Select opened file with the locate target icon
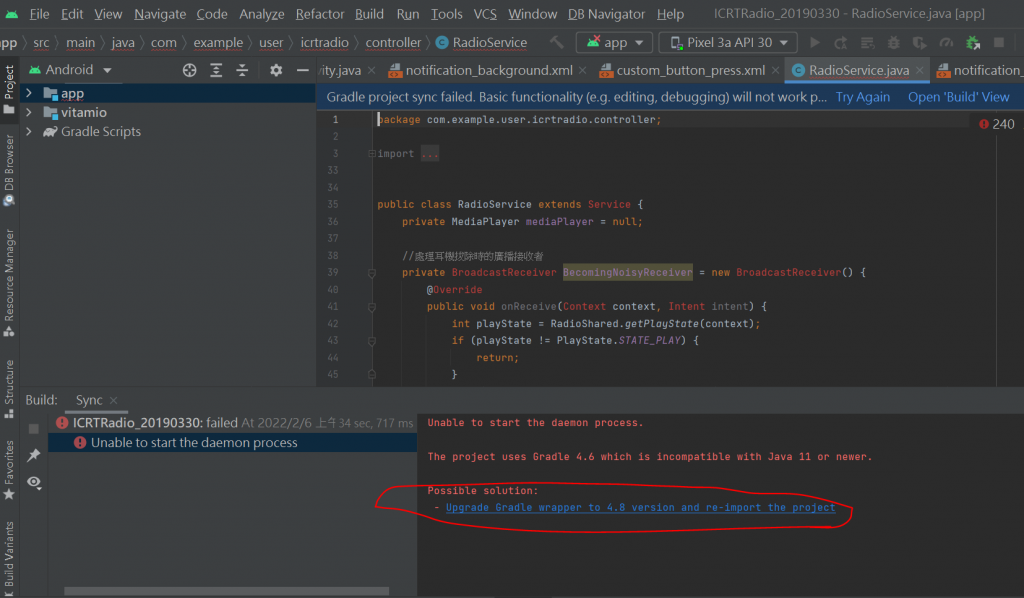The image size is (1024, 598). (189, 70)
